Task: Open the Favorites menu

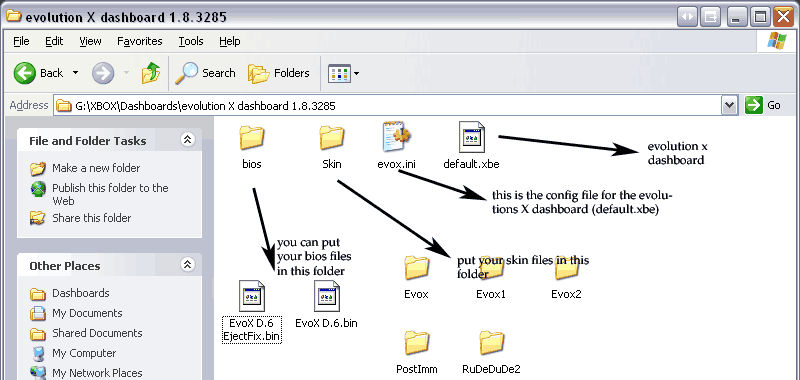Action: coord(139,41)
